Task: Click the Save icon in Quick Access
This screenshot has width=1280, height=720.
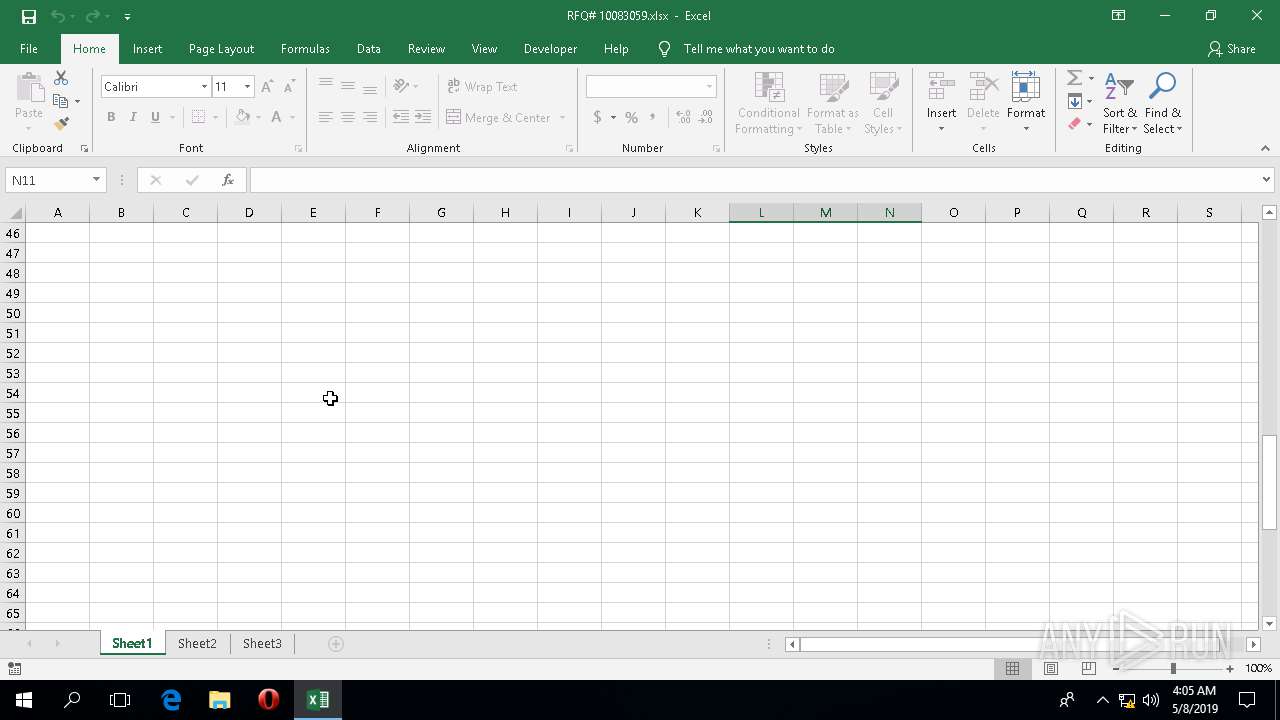Action: [x=28, y=16]
